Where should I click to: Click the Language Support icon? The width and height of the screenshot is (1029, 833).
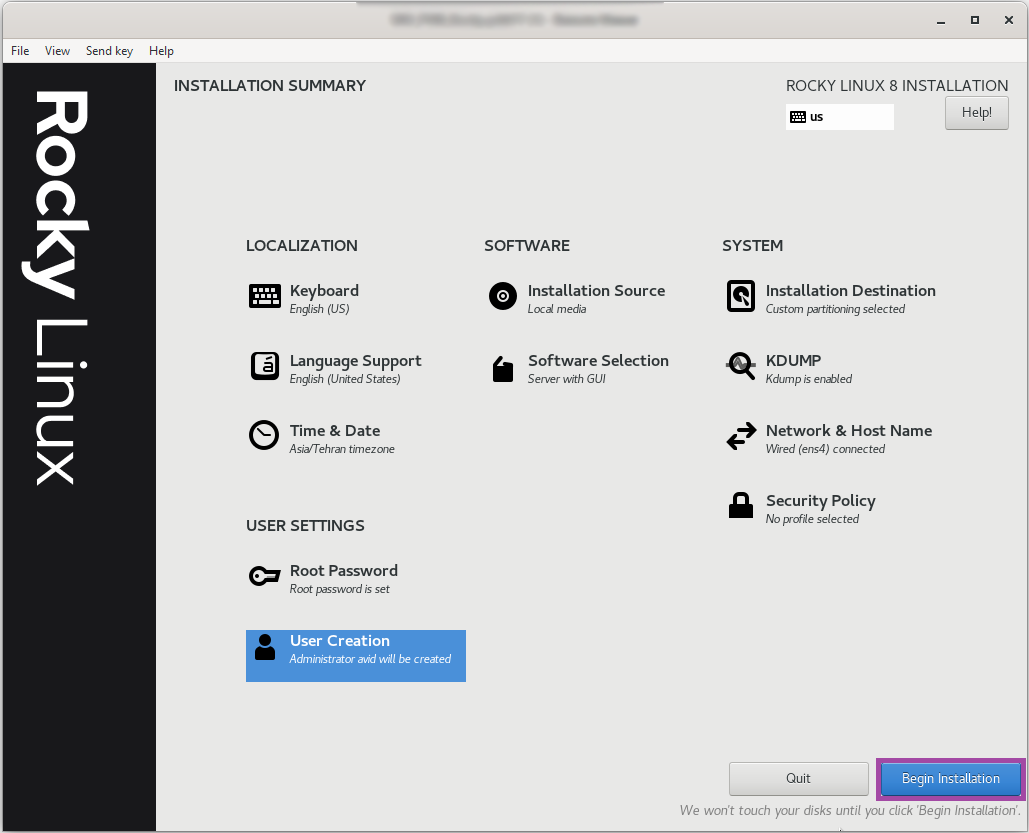264,366
